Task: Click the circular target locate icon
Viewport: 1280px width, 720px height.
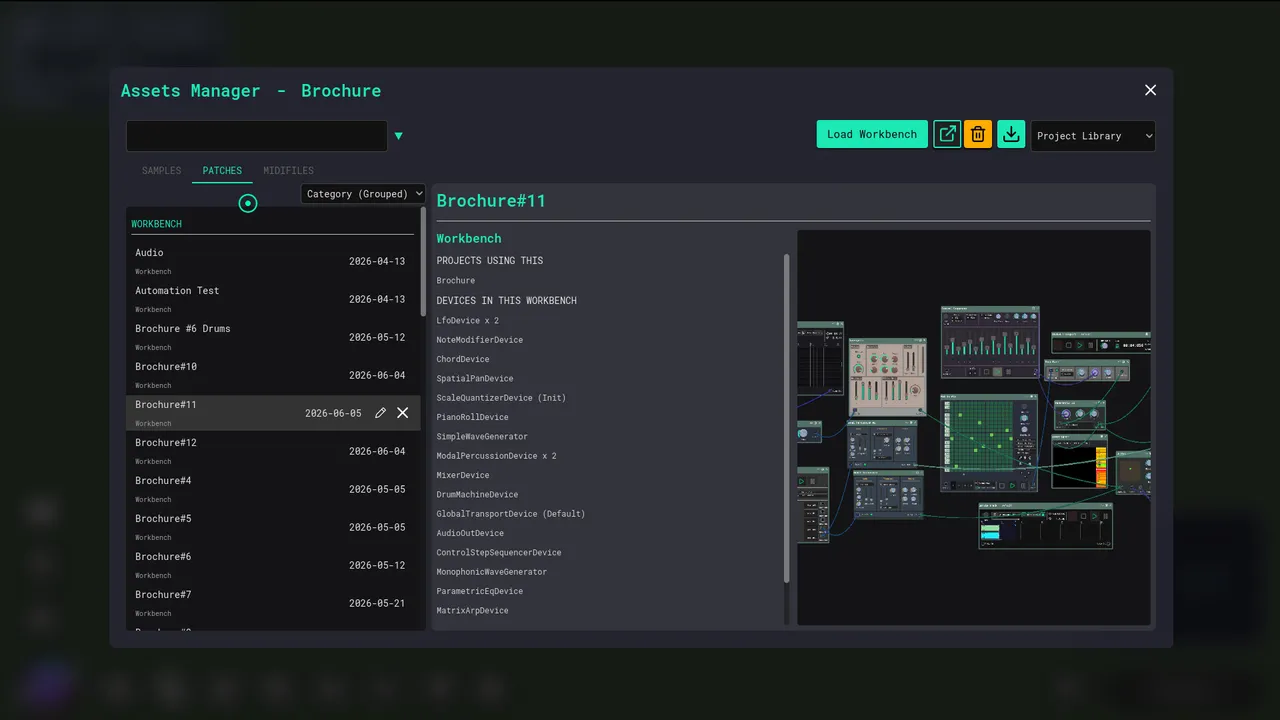Action: point(248,203)
